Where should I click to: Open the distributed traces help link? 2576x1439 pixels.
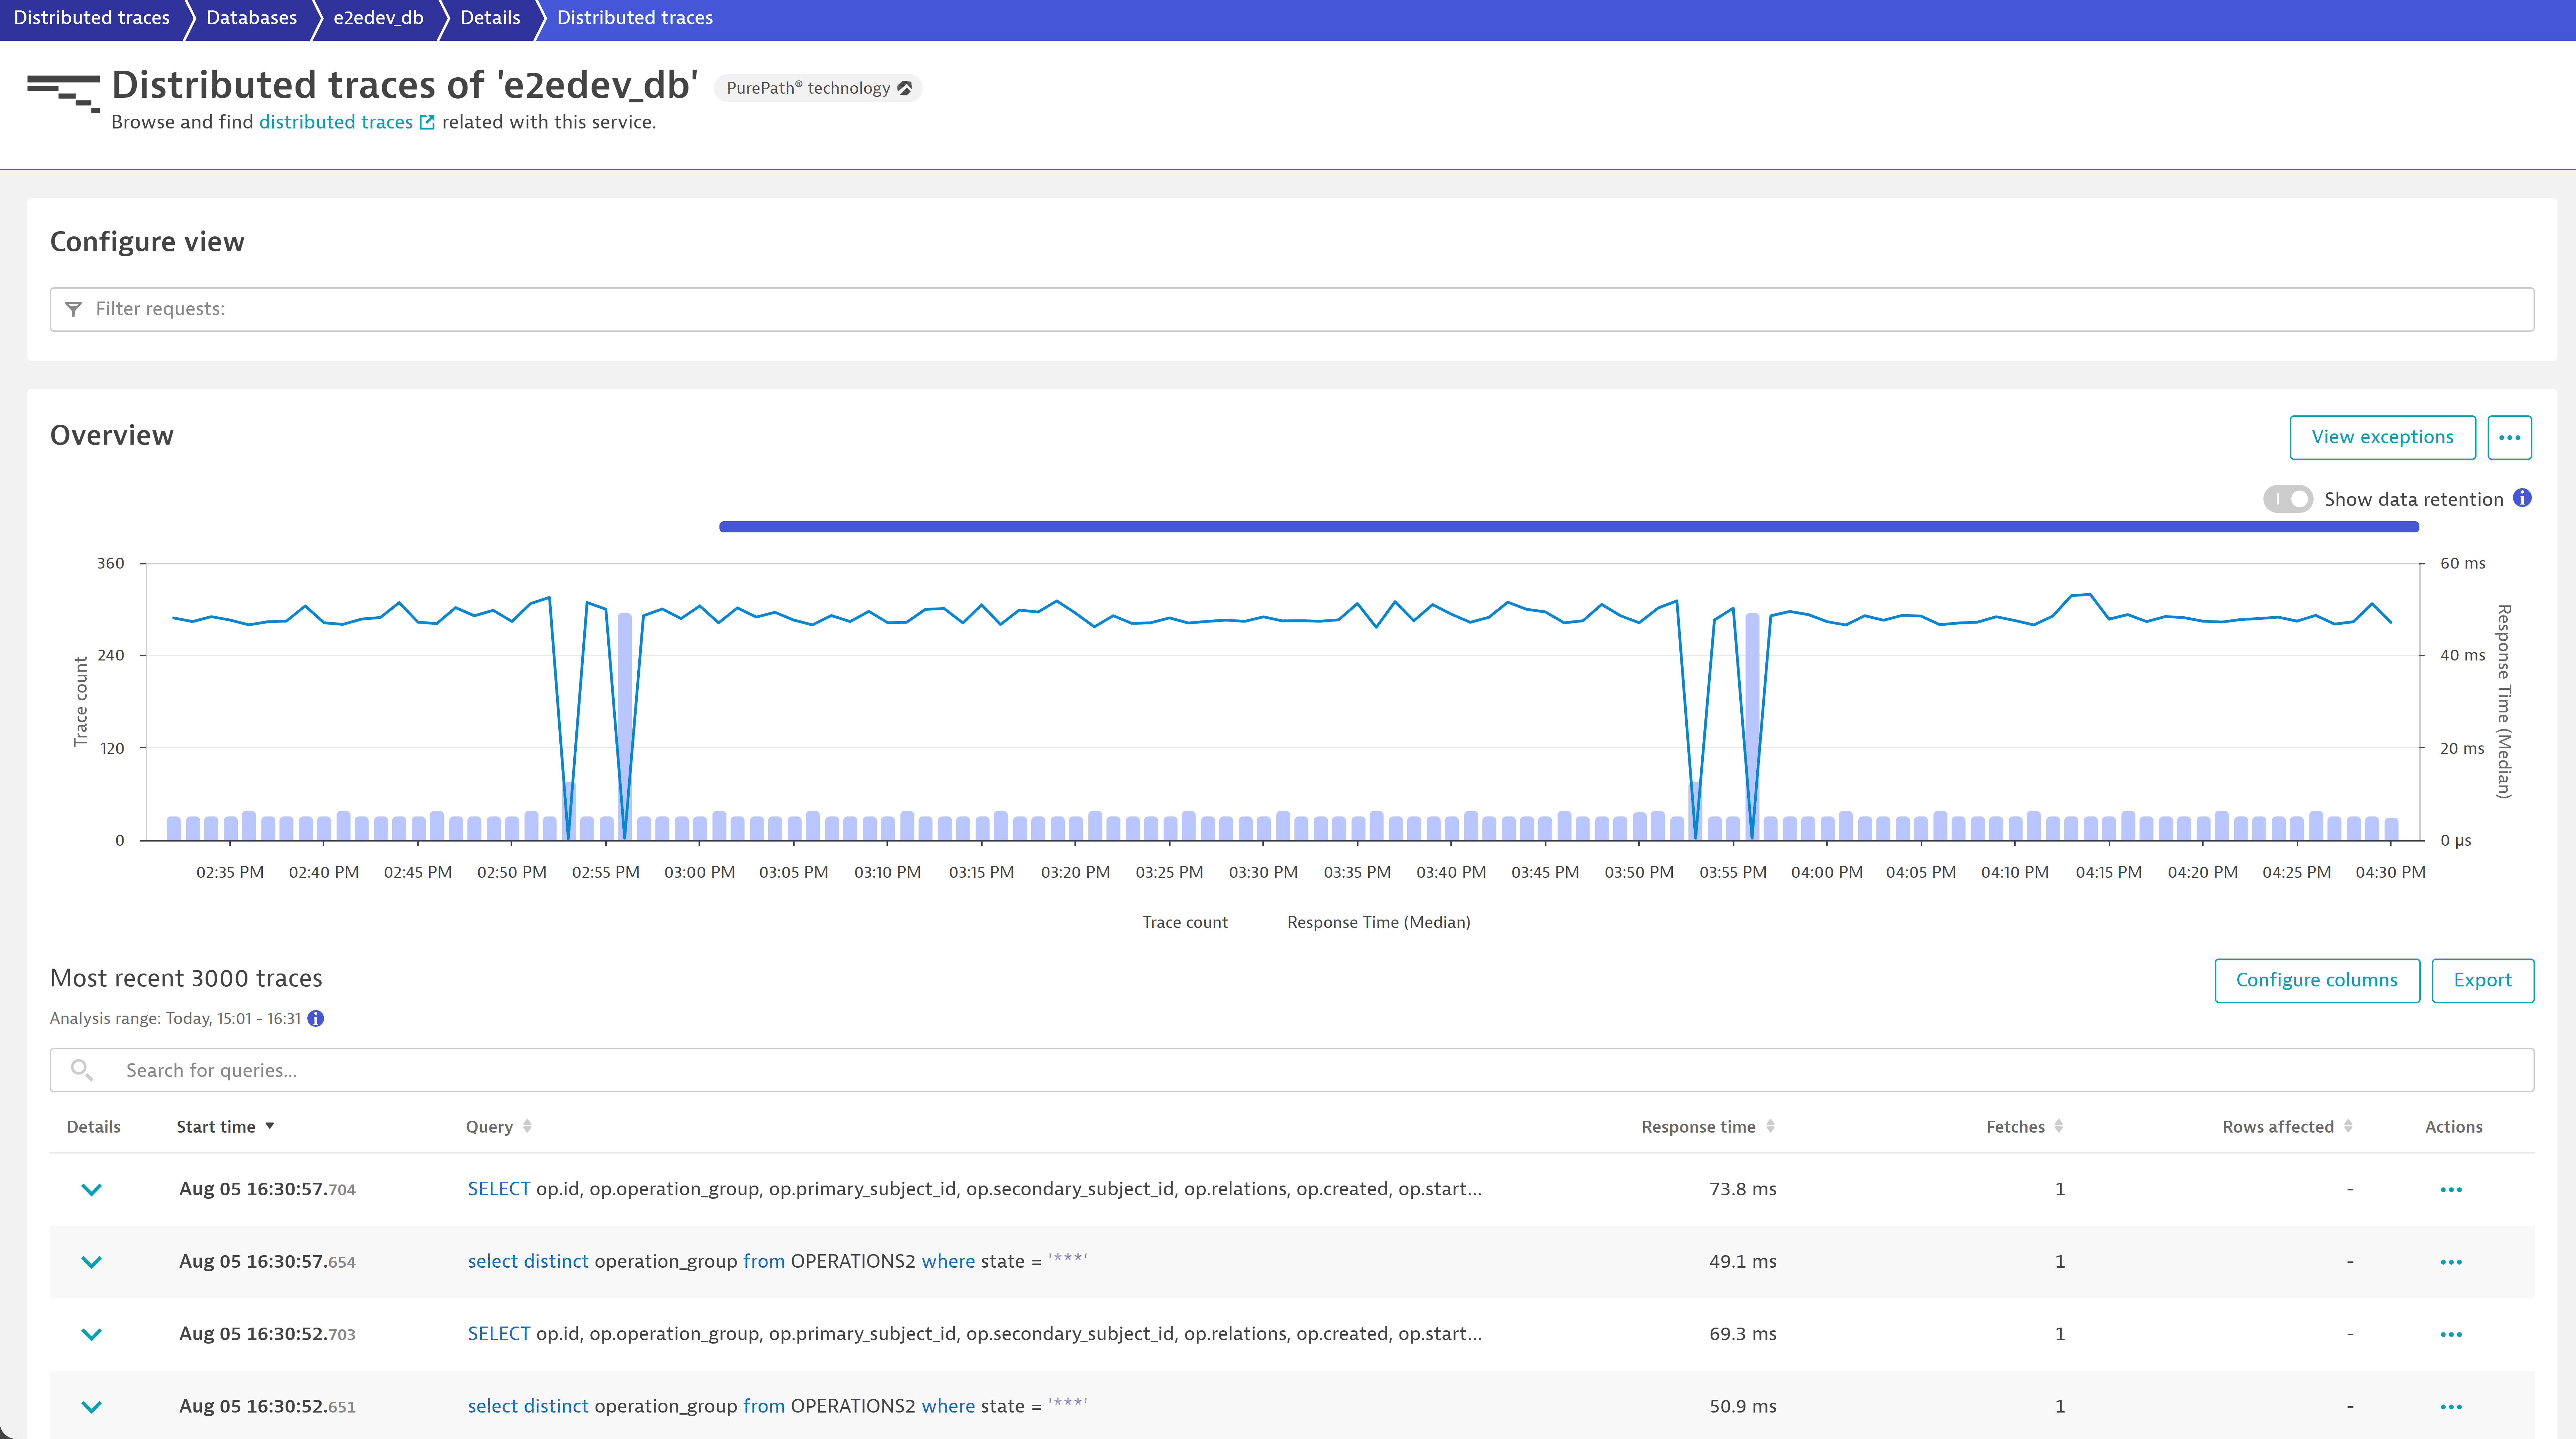click(x=336, y=122)
